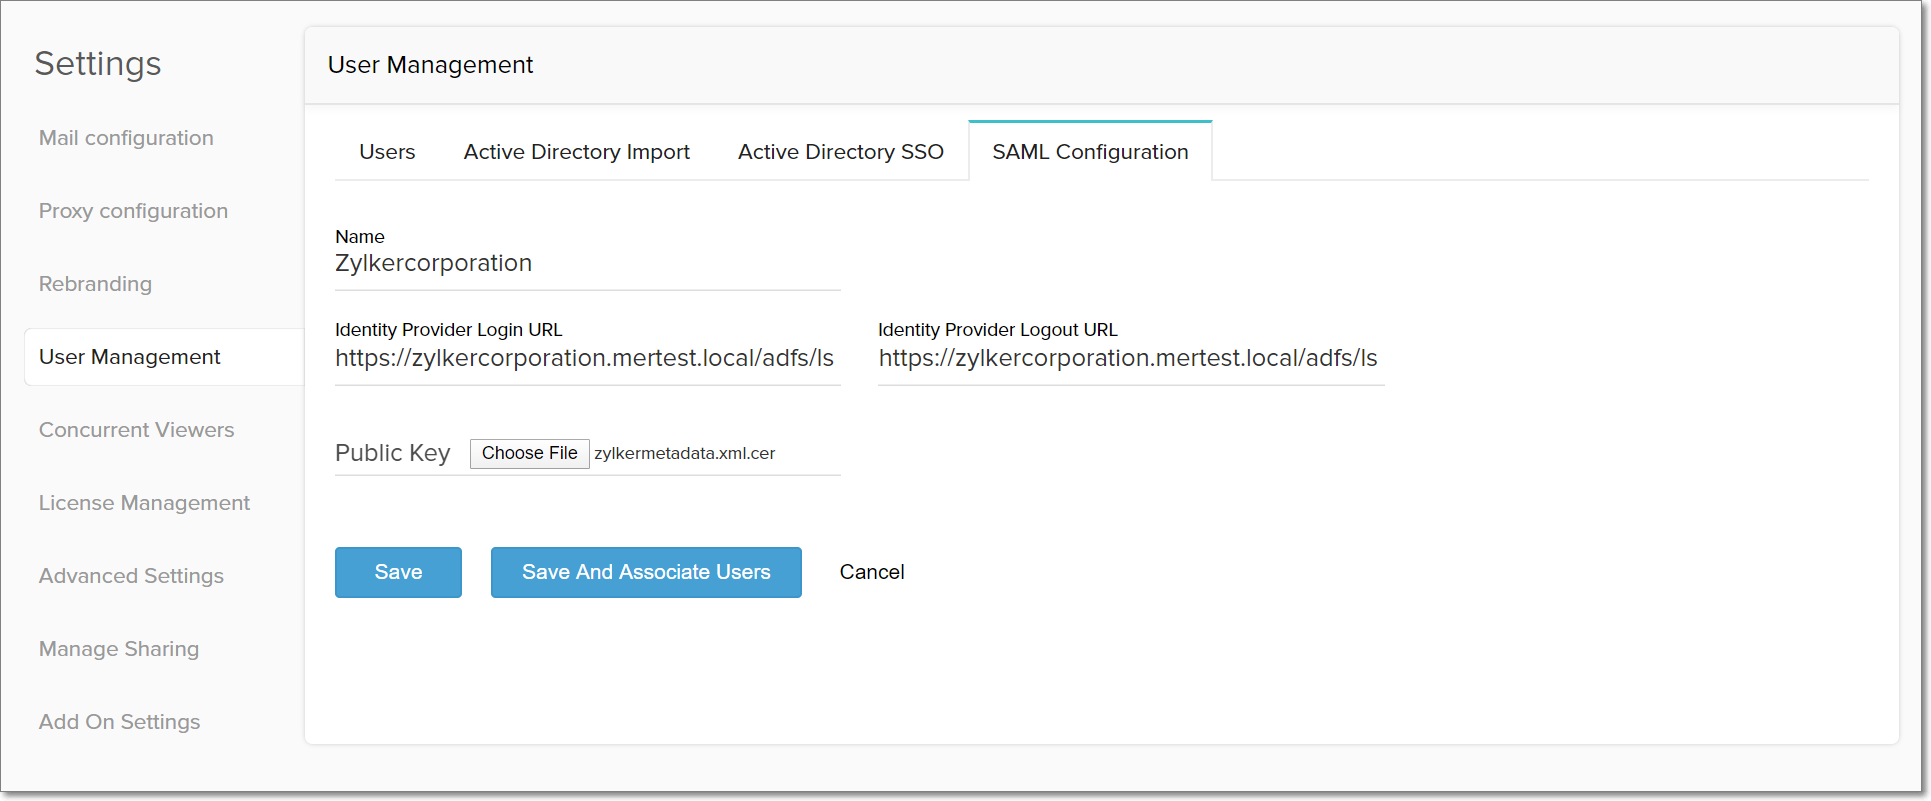Cancel the SAML configuration changes
Viewport: 1931px width, 801px height.
872,572
